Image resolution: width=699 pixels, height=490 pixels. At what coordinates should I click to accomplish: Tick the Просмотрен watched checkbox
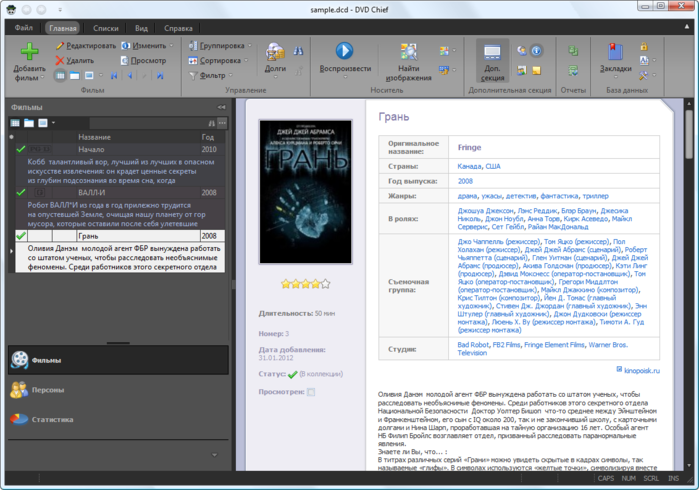click(311, 392)
